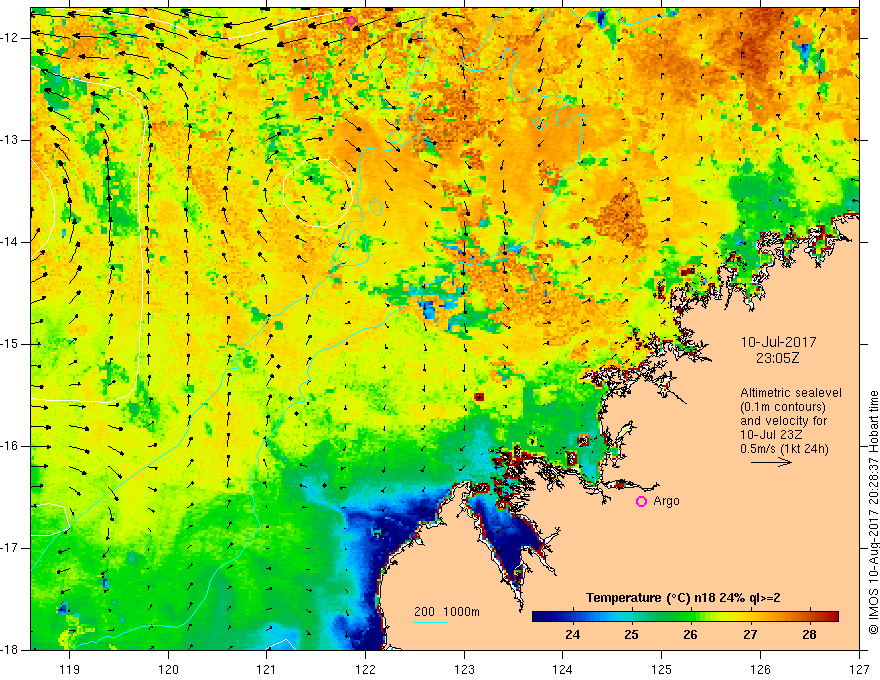
Task: Click the latitude axis label '-18'
Action: (x=10, y=650)
